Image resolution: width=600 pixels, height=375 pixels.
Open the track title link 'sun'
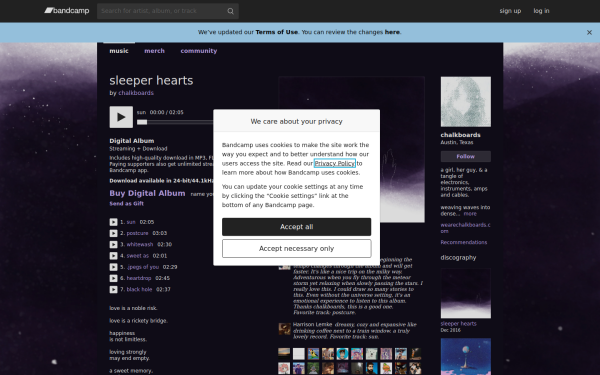pos(131,222)
